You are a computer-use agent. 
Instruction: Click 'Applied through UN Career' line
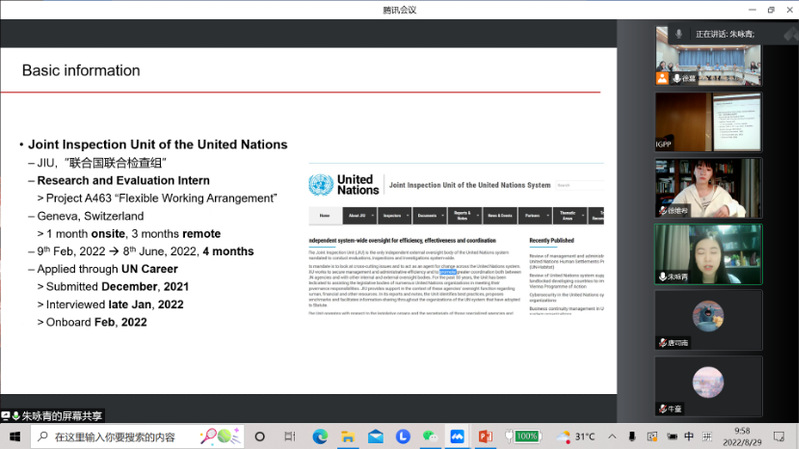pyautogui.click(x=108, y=269)
